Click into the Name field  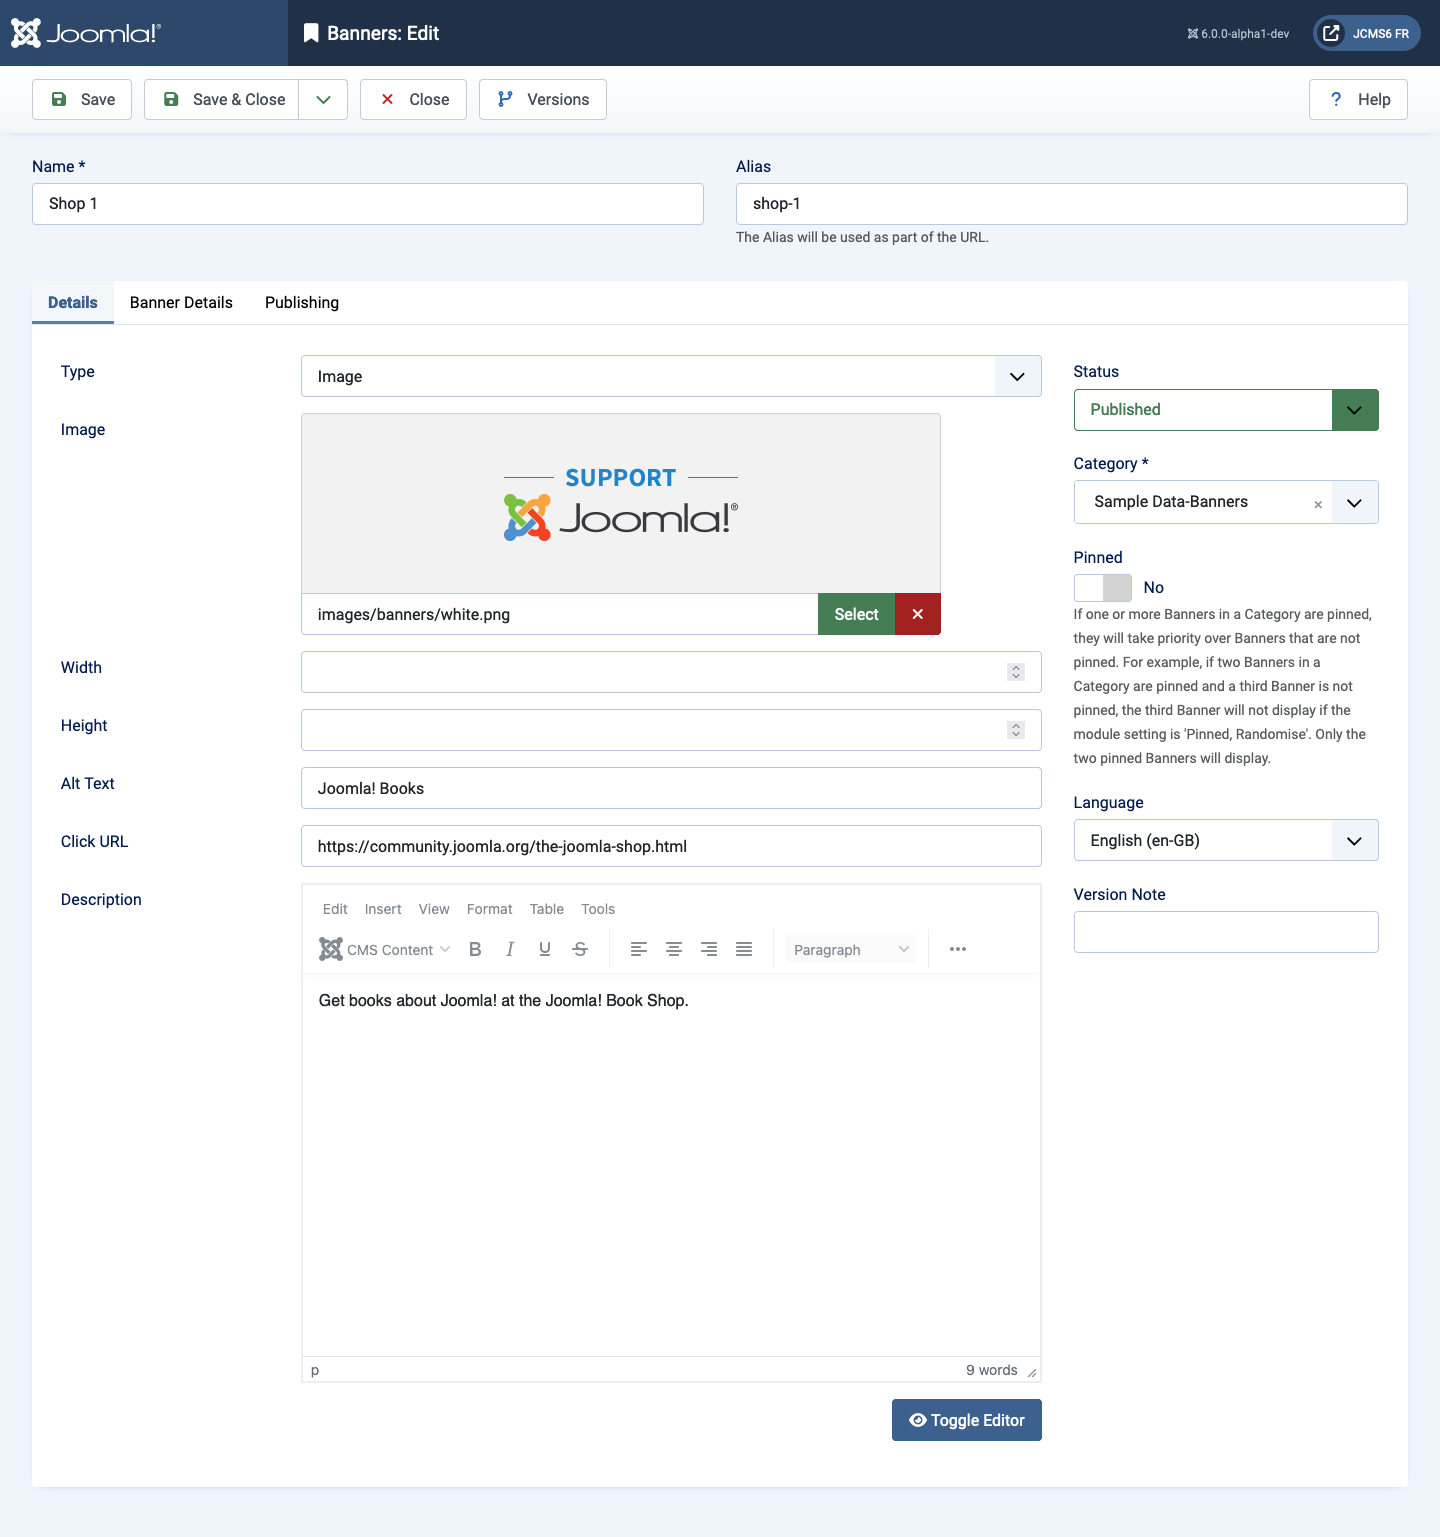point(368,204)
